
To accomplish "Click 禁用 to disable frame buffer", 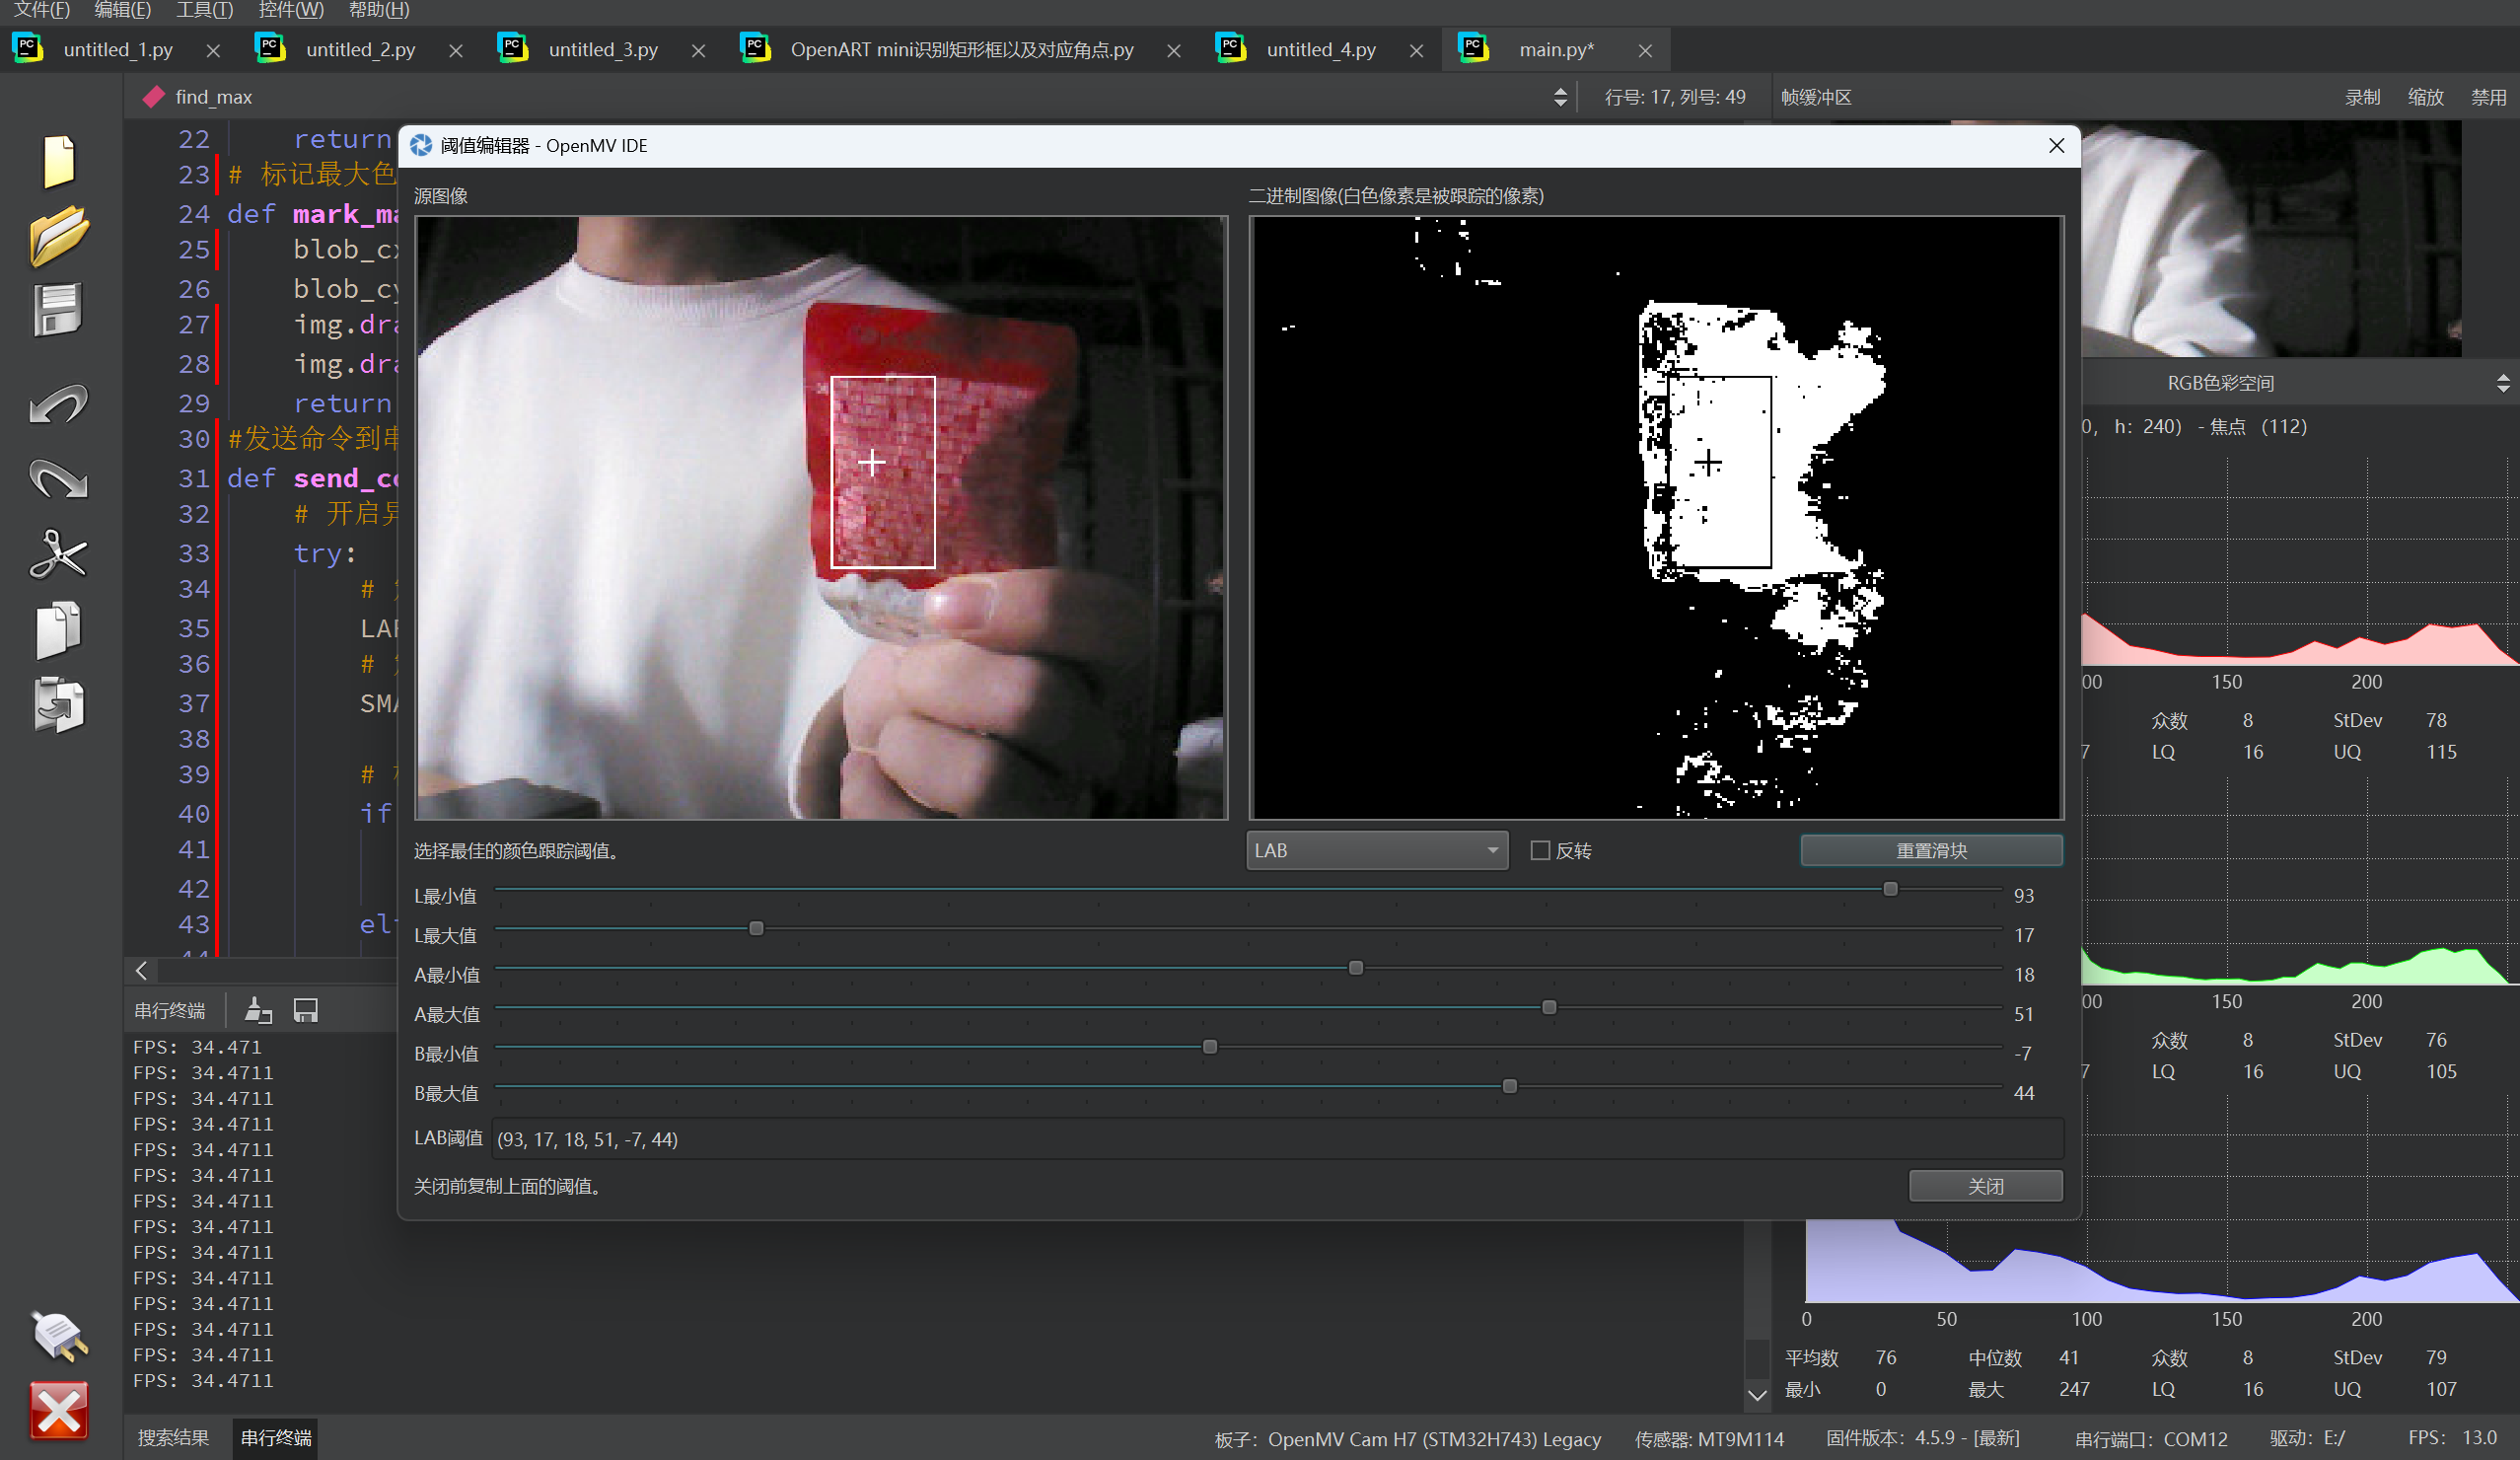I will tap(2488, 97).
